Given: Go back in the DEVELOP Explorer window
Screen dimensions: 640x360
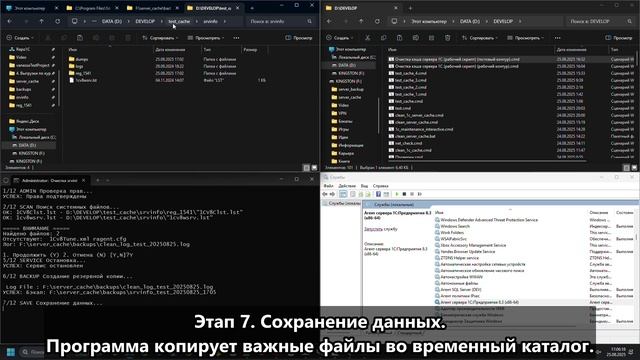Looking at the screenshot, I should click(329, 21).
